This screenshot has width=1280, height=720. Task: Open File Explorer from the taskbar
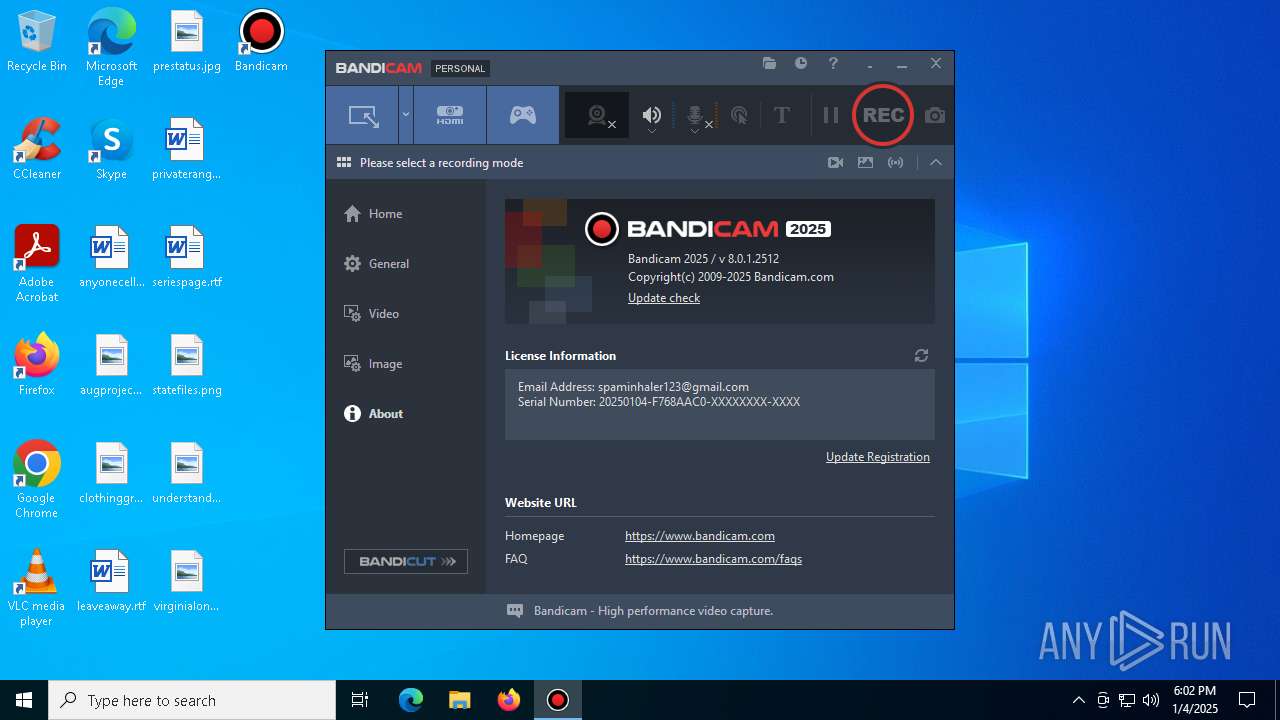pyautogui.click(x=460, y=700)
